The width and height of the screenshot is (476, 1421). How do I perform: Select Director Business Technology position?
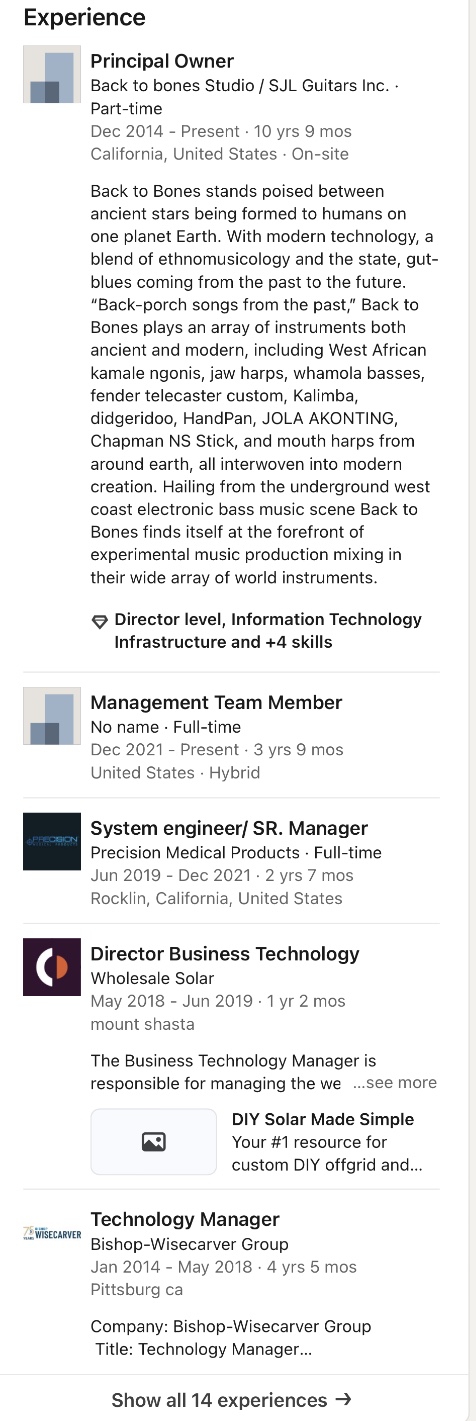pyautogui.click(x=225, y=954)
